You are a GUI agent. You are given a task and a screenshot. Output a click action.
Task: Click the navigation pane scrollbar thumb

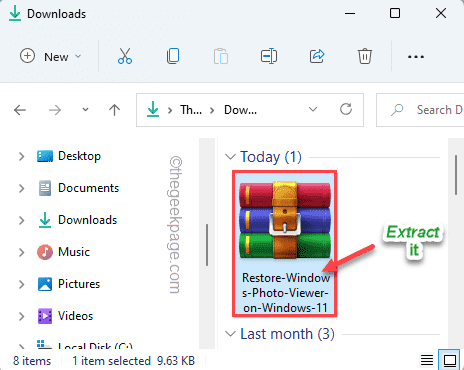207,245
